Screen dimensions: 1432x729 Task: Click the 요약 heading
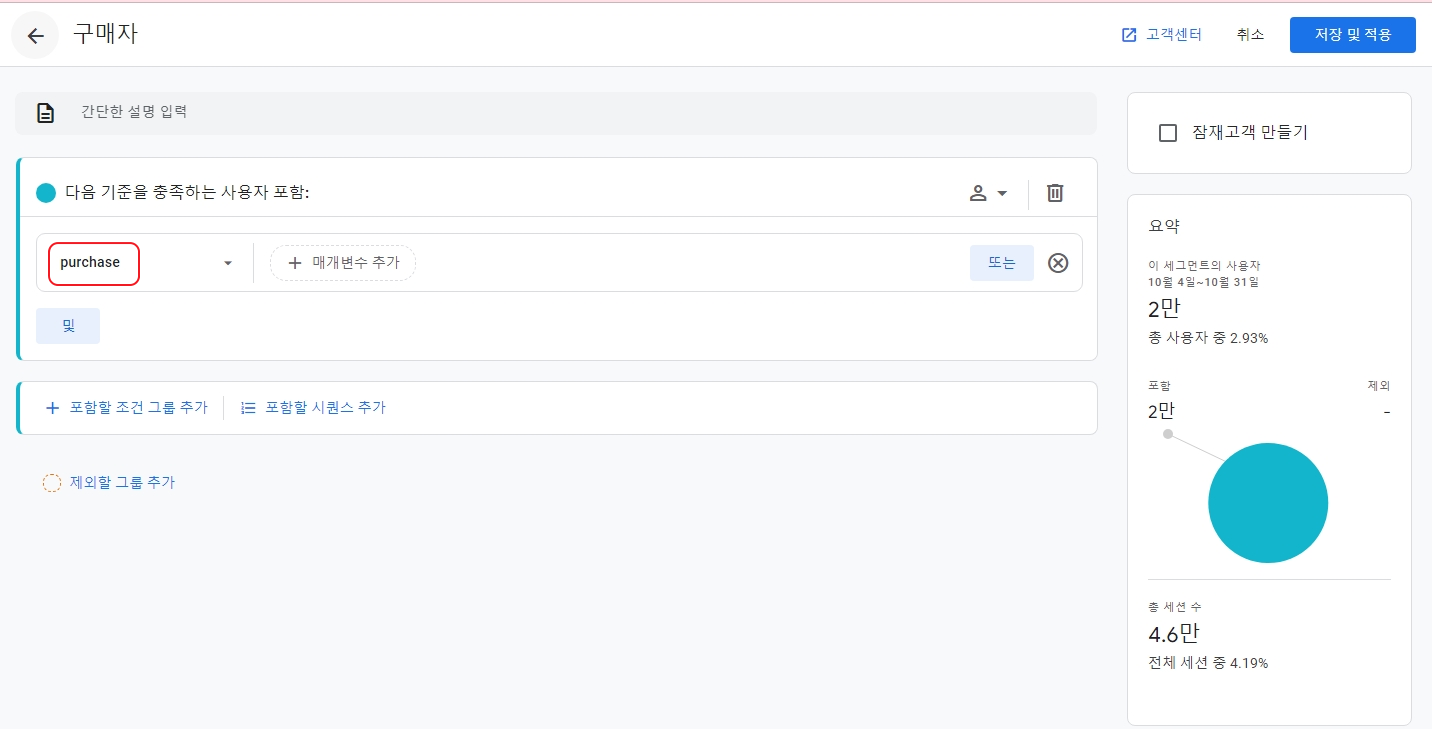pos(1164,227)
